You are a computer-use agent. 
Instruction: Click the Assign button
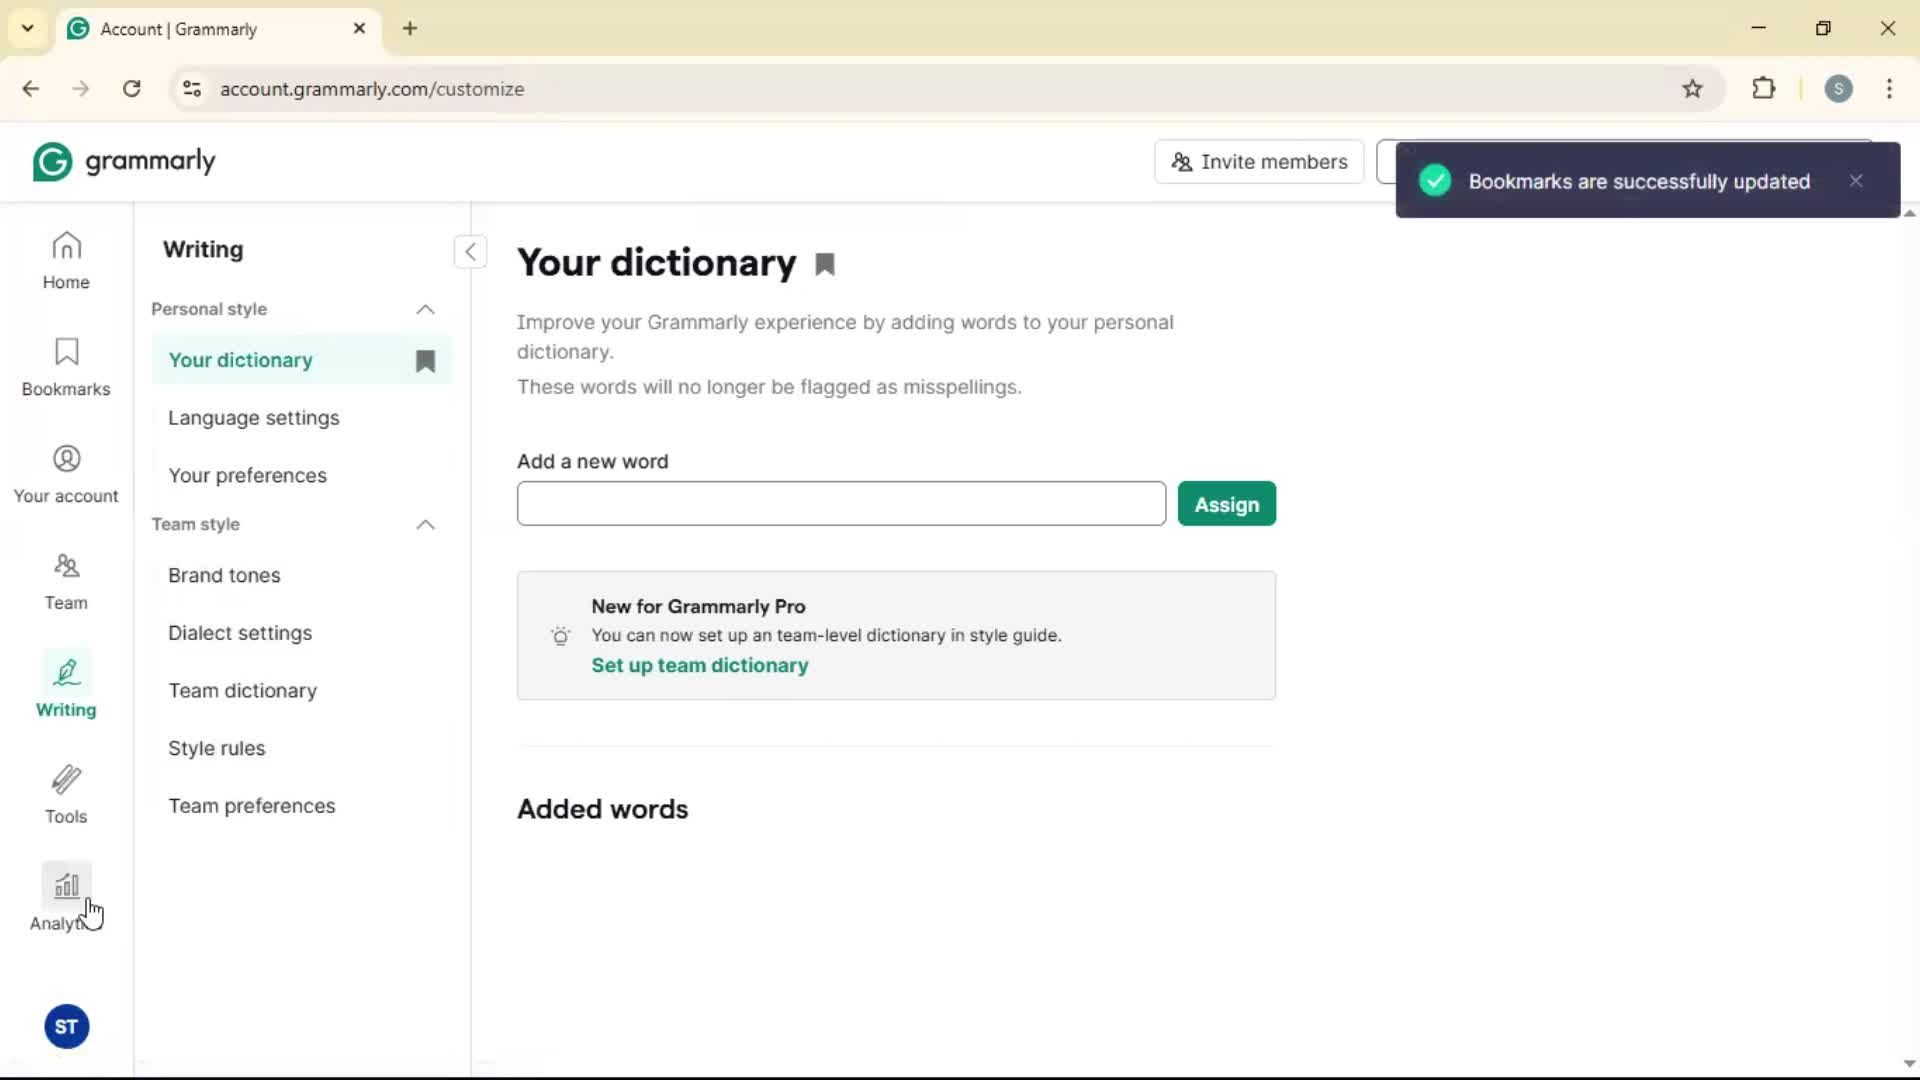coord(1226,504)
